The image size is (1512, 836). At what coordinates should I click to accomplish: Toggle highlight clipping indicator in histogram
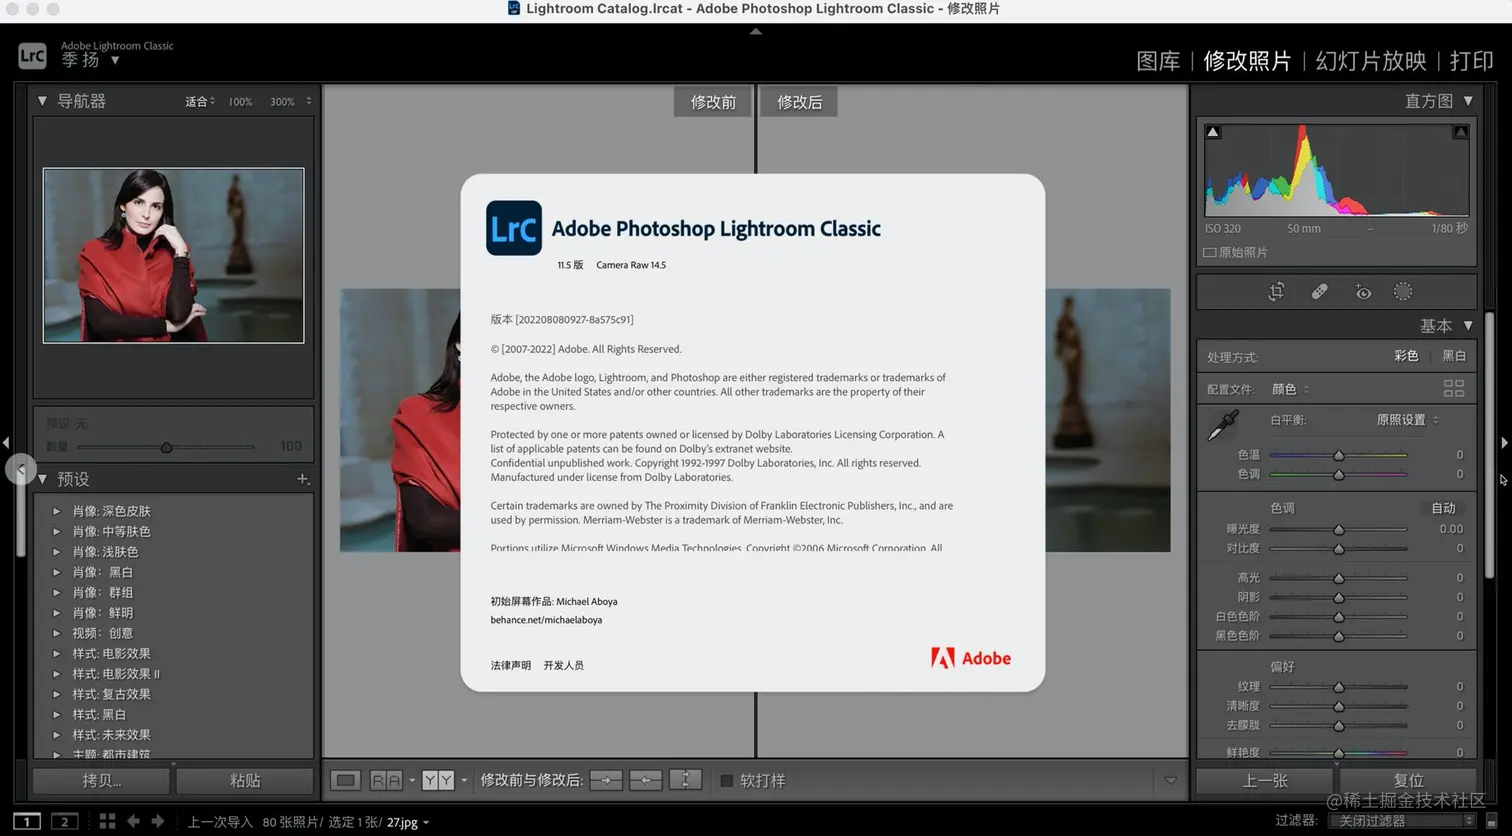coord(1461,132)
